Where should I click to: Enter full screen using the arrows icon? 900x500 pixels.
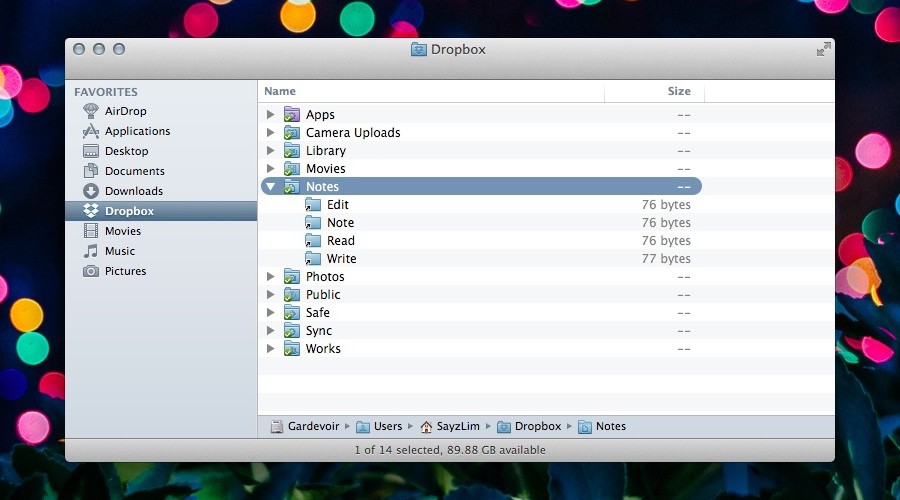[x=823, y=49]
